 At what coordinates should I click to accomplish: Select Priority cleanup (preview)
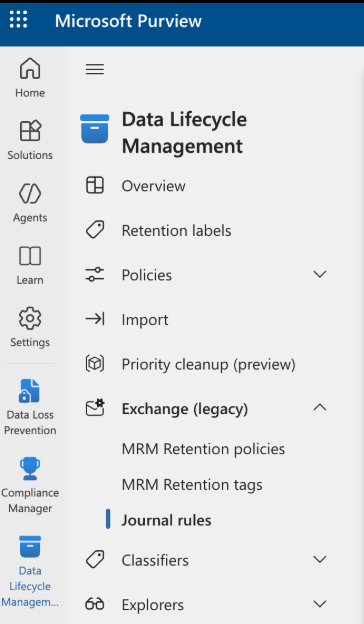[x=208, y=365]
